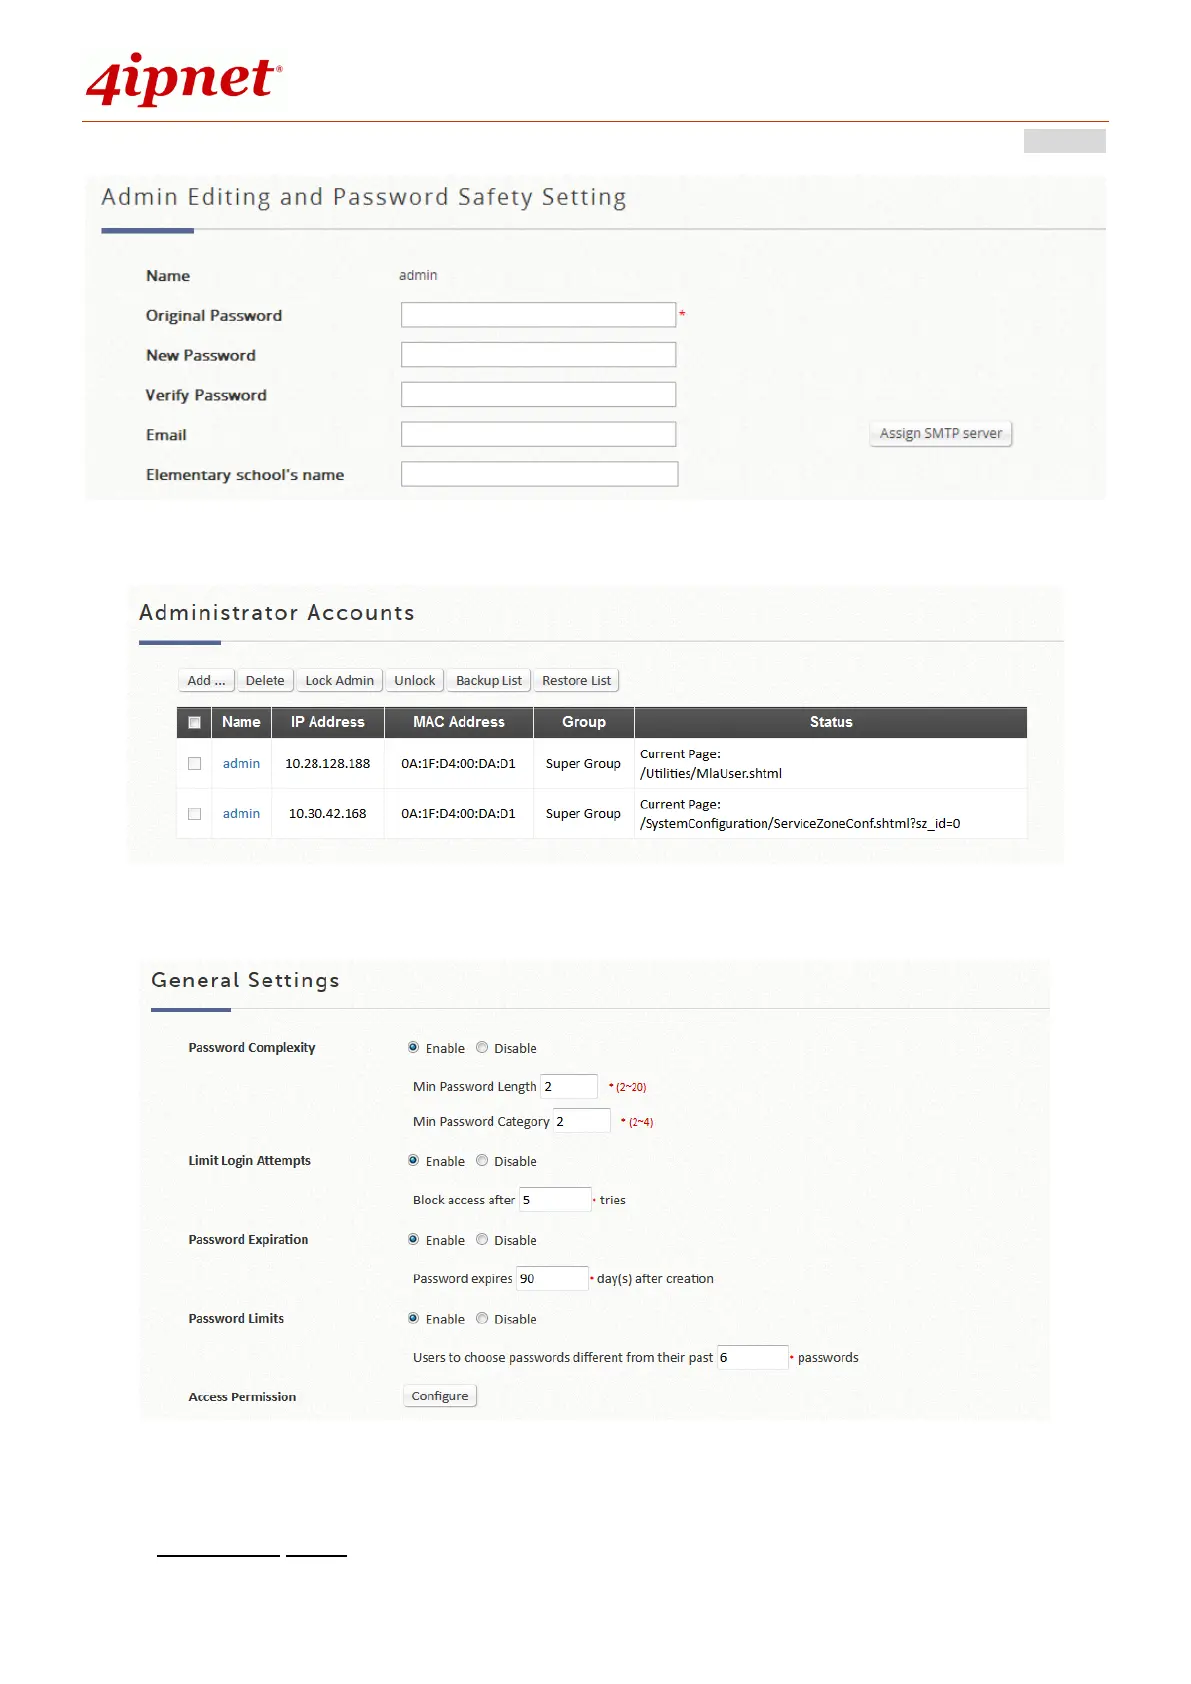This screenshot has height=1684, width=1191.
Task: Click the /Utilities/MlaUser.shtml status text
Action: (711, 773)
